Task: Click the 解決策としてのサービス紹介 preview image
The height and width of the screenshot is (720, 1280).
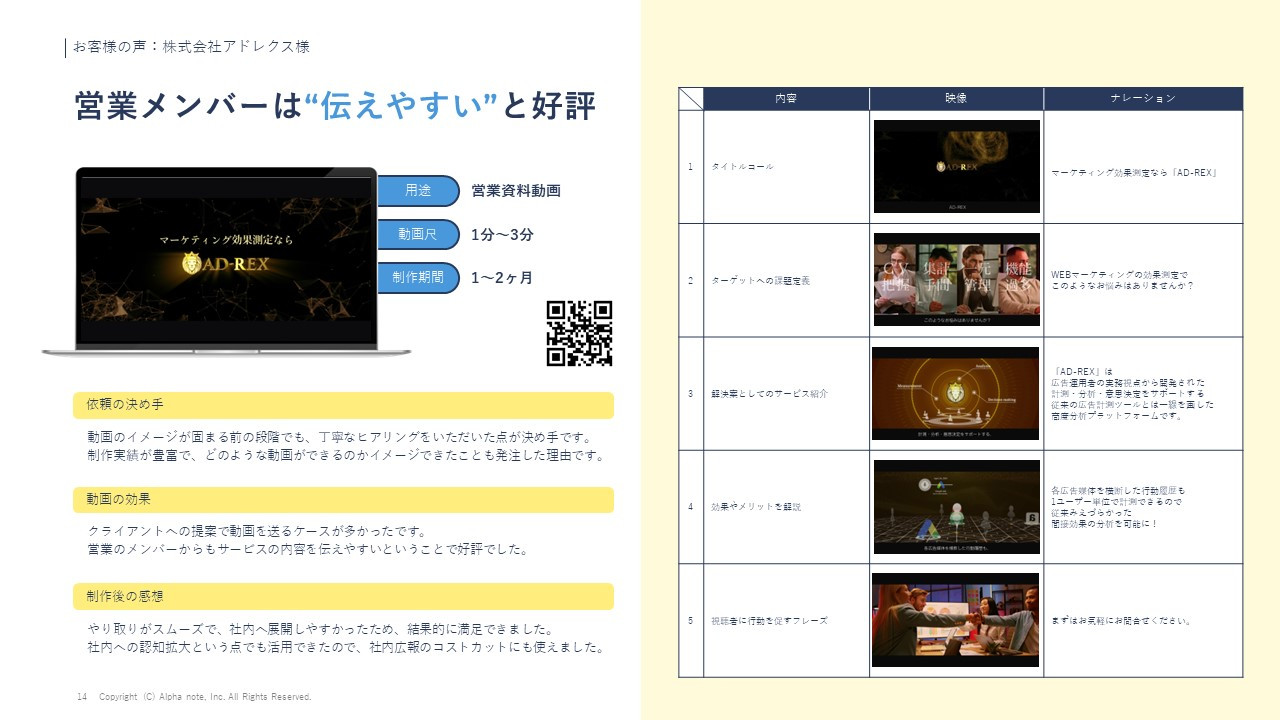Action: (955, 393)
